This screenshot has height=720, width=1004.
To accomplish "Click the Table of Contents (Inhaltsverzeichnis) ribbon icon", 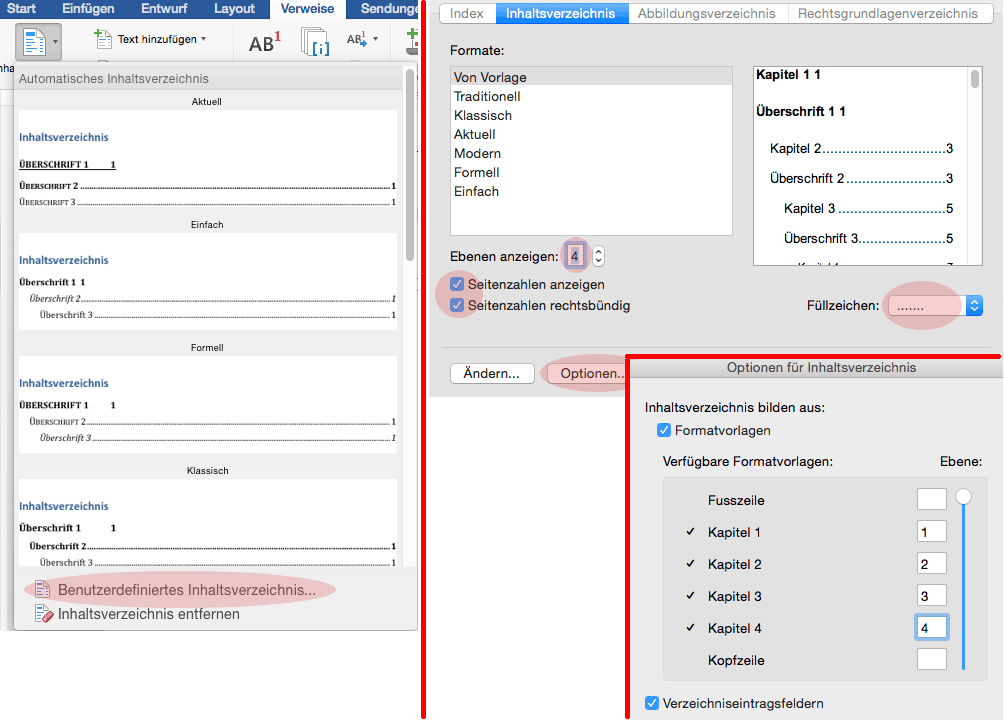I will 34,42.
